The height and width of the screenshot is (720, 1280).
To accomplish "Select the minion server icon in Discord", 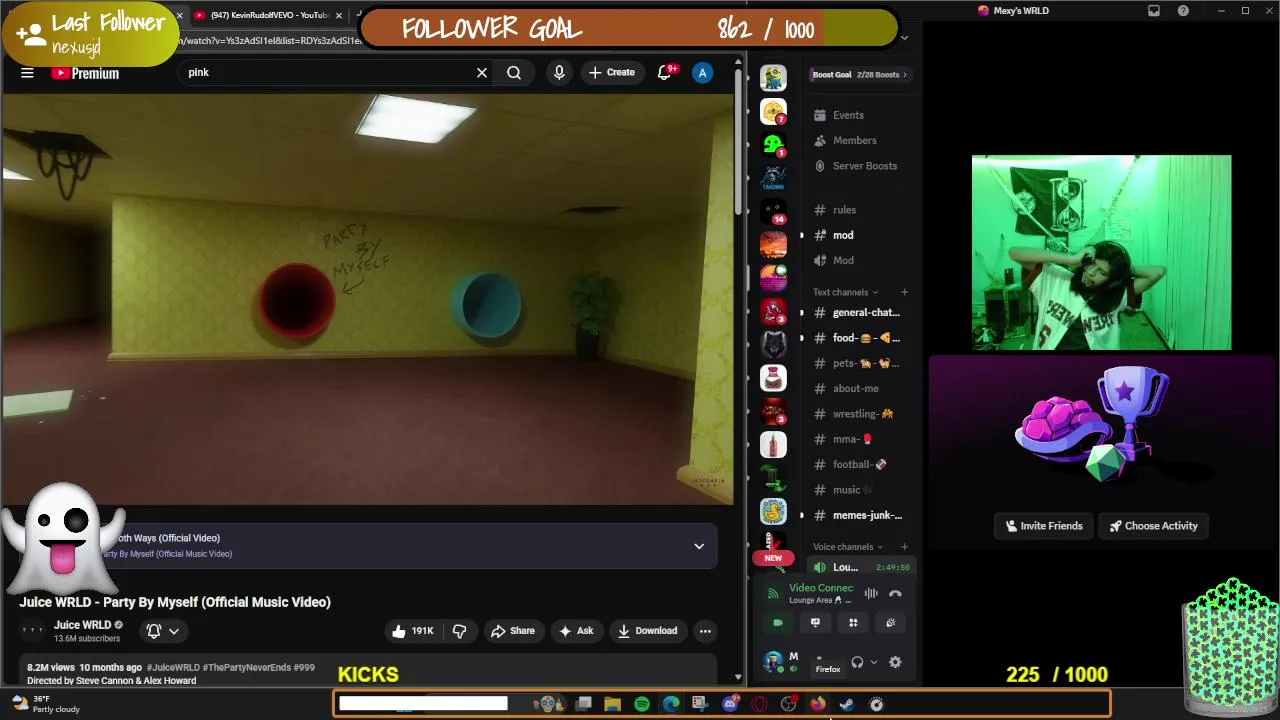I will (x=773, y=77).
